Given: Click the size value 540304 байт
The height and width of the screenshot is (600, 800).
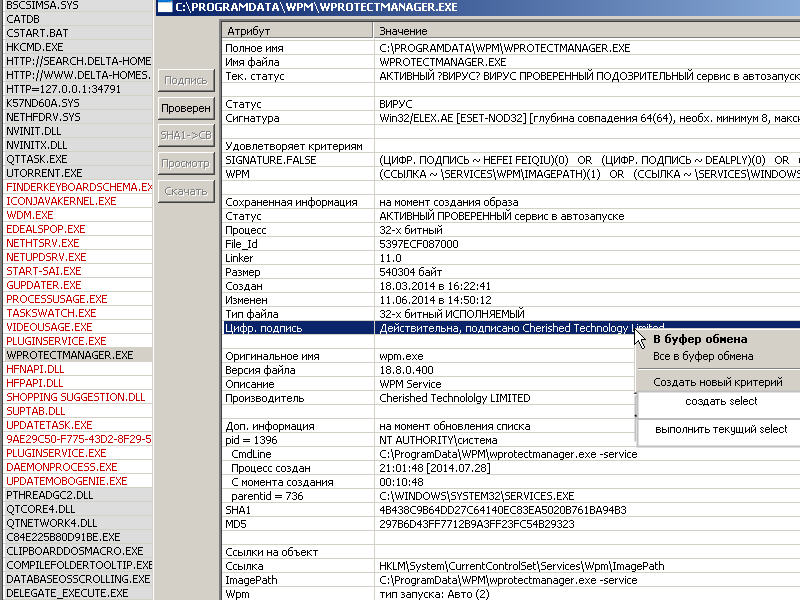Looking at the screenshot, I should tap(410, 272).
